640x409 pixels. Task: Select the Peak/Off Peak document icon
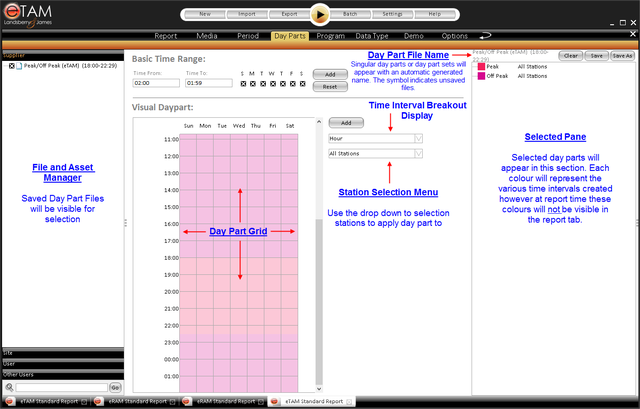pyautogui.click(x=19, y=66)
